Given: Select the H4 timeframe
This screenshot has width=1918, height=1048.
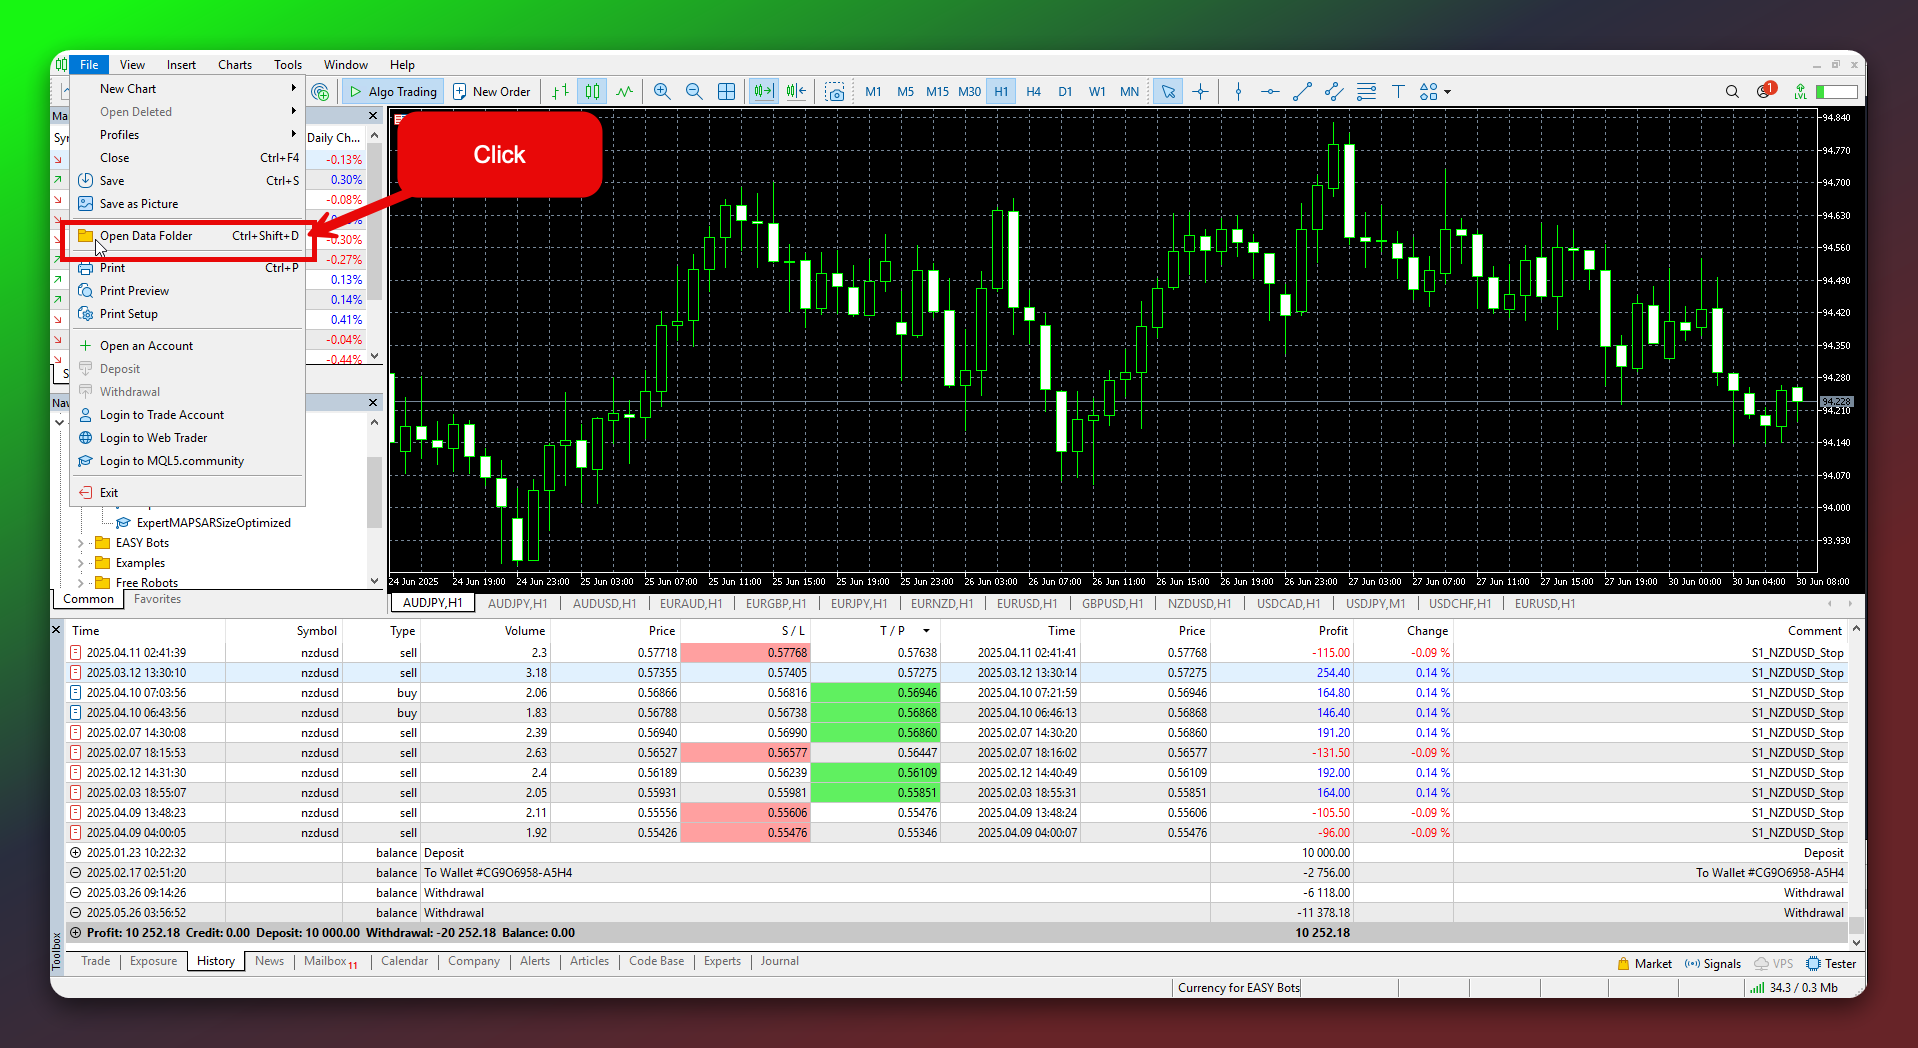Looking at the screenshot, I should click(x=1033, y=91).
